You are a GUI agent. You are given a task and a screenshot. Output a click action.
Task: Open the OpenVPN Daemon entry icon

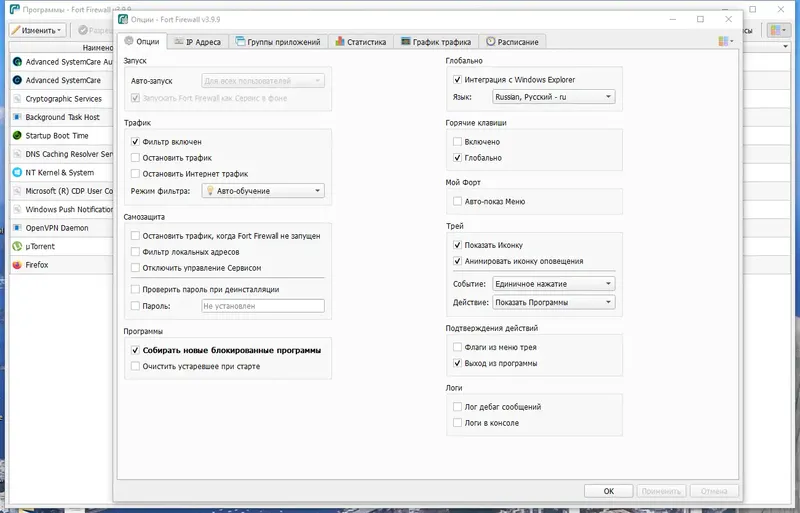(17, 228)
